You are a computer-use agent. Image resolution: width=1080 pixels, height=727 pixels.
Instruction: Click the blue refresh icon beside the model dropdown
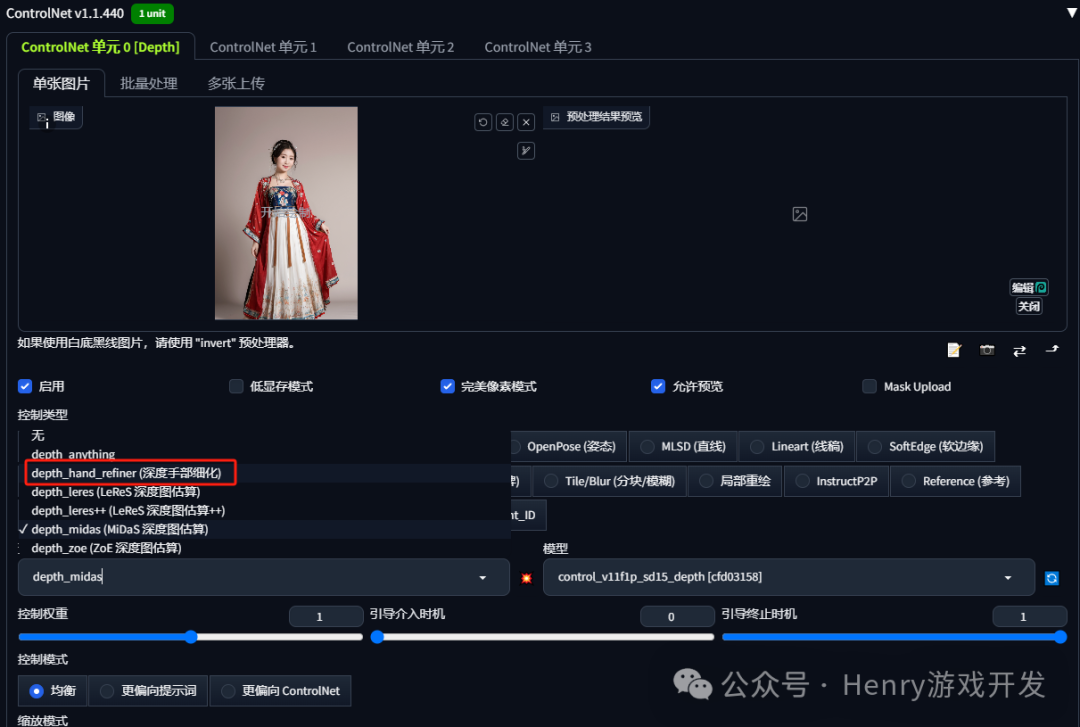1051,577
